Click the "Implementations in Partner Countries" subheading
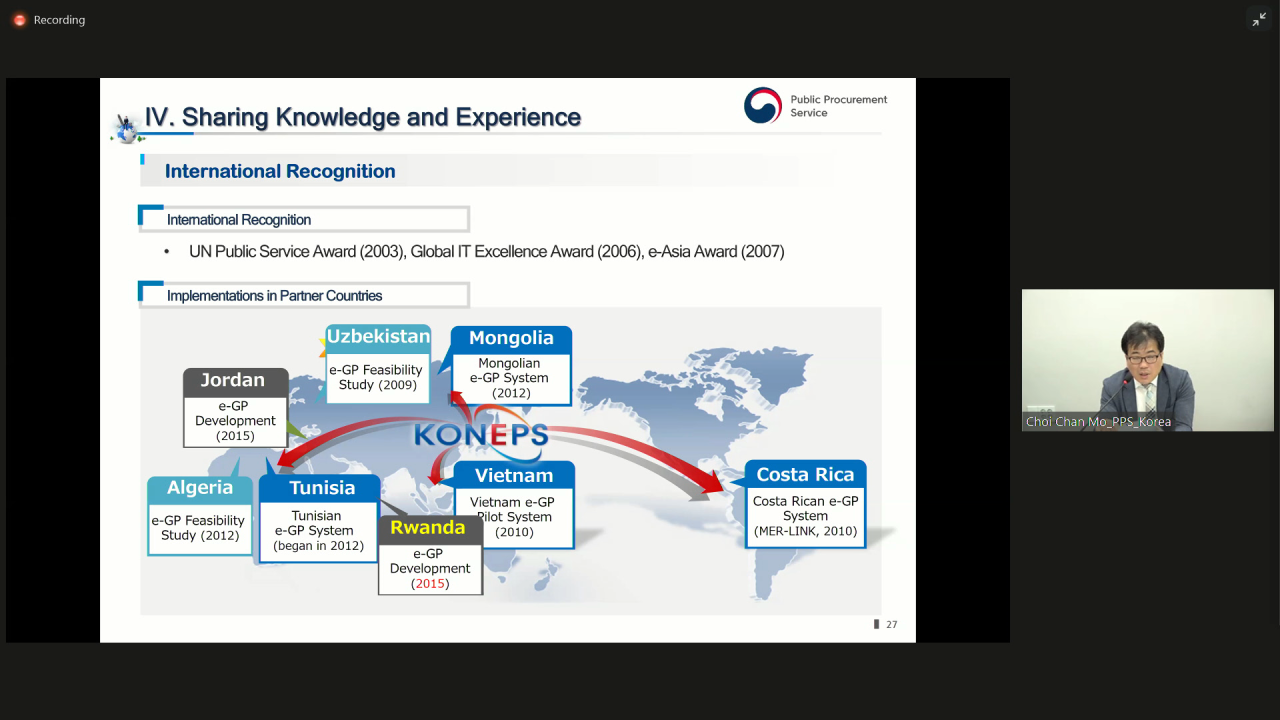Image resolution: width=1280 pixels, height=720 pixels. click(x=275, y=296)
